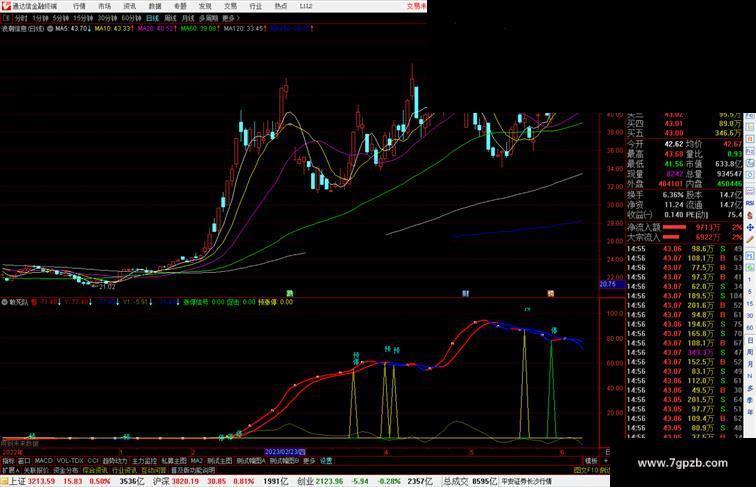Switch to 分时 period

click(21, 18)
